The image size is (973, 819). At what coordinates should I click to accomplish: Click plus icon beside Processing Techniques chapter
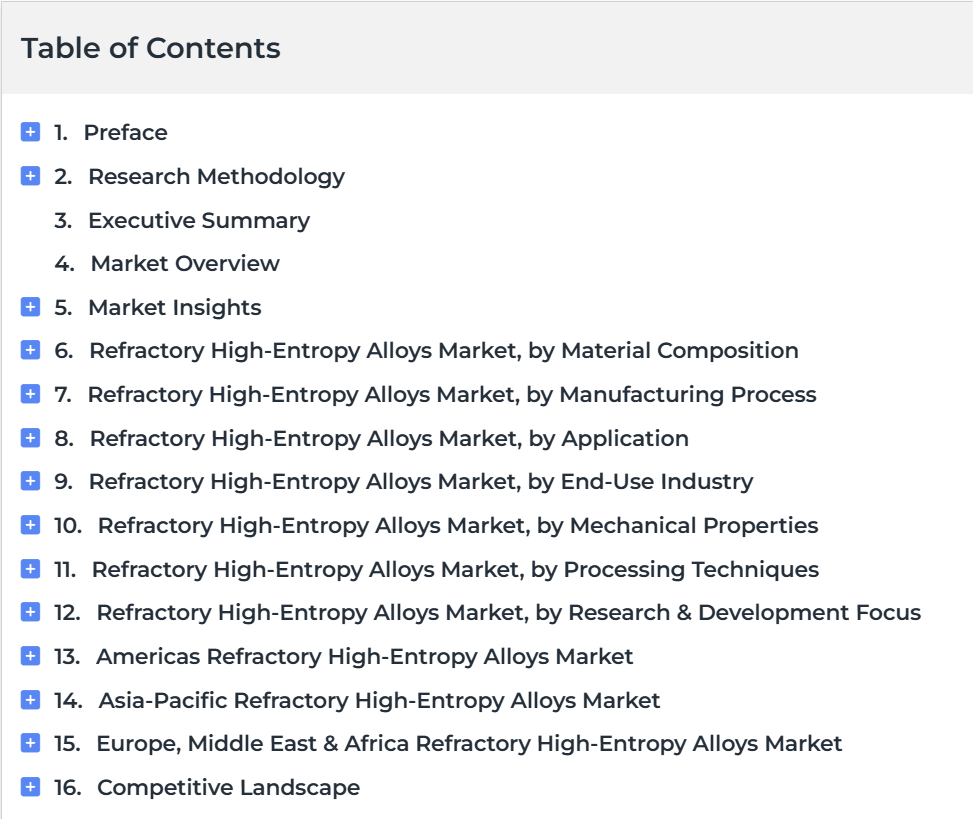pyautogui.click(x=30, y=569)
